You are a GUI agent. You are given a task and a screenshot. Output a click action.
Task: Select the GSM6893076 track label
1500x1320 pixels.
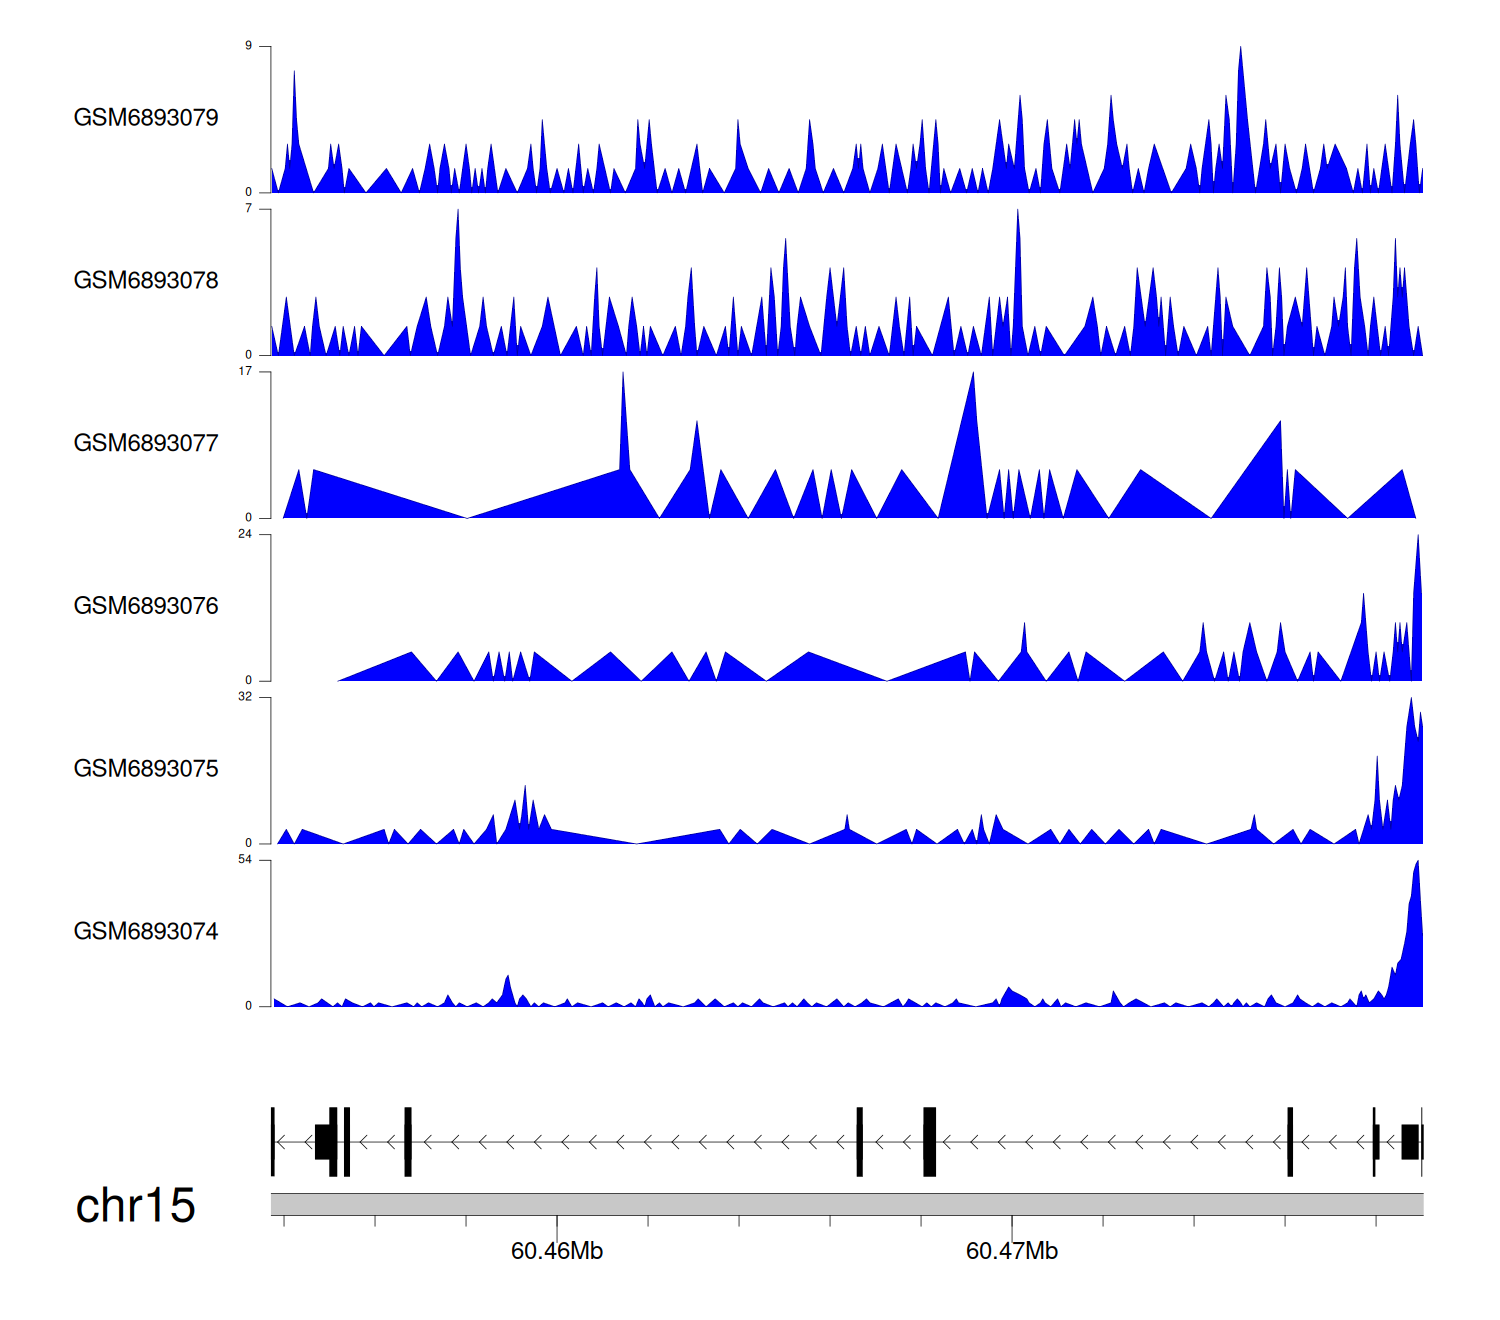(146, 607)
